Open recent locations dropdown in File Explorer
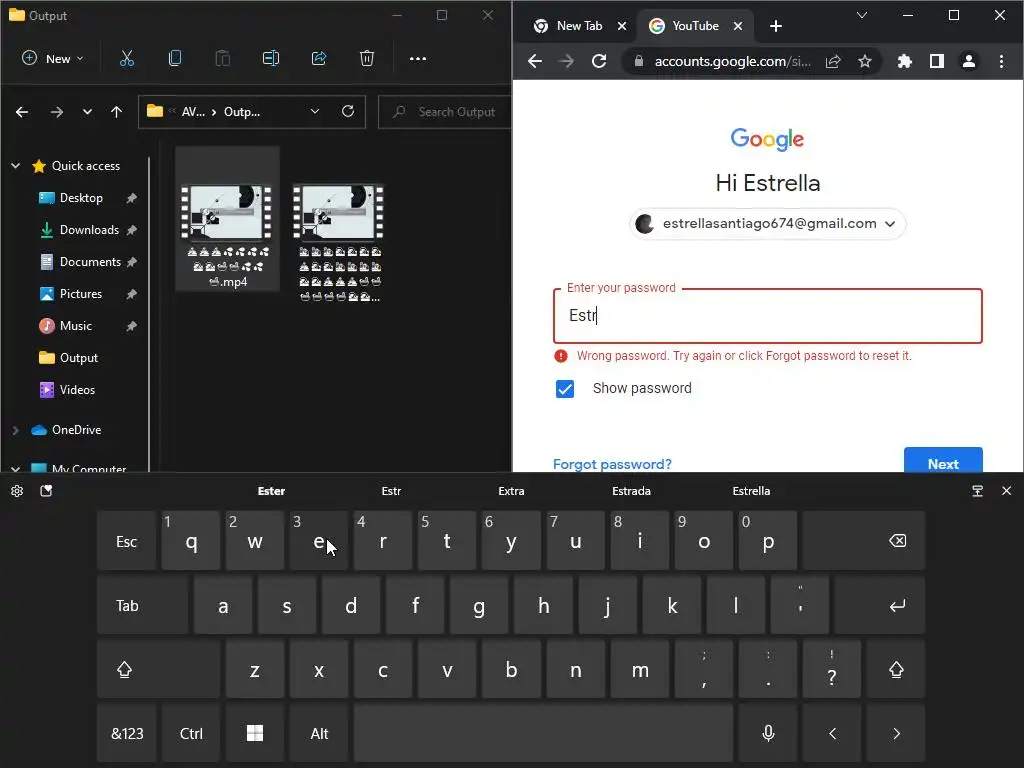1024x768 pixels. (x=87, y=112)
